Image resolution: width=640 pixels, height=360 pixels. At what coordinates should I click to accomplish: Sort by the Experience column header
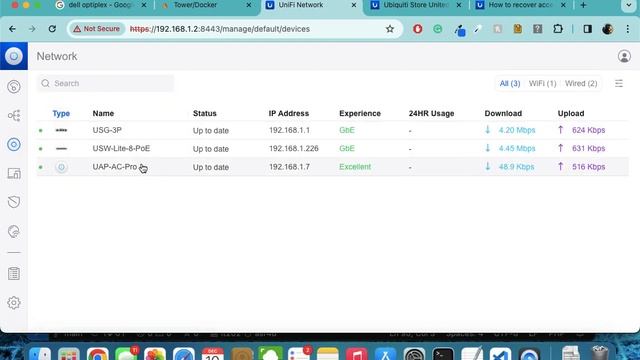[360, 113]
